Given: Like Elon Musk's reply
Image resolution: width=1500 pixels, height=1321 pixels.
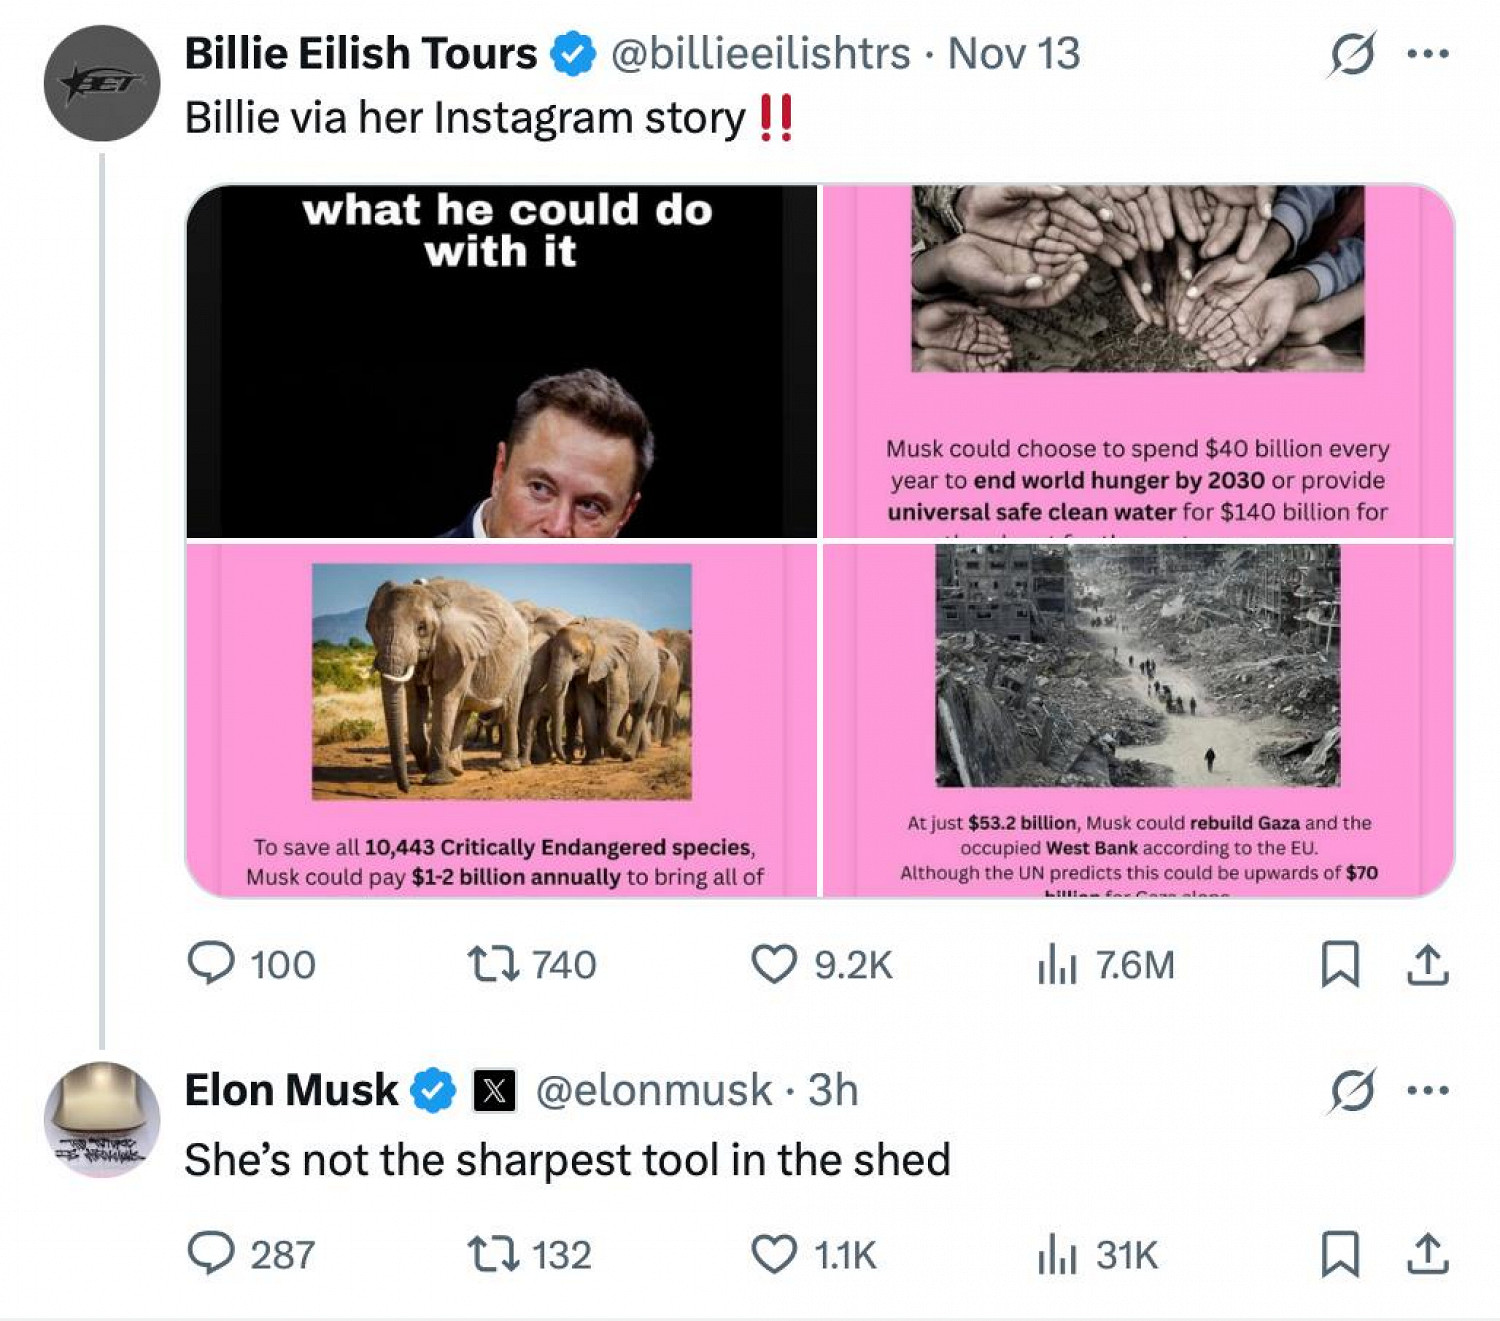Looking at the screenshot, I should 774,1254.
